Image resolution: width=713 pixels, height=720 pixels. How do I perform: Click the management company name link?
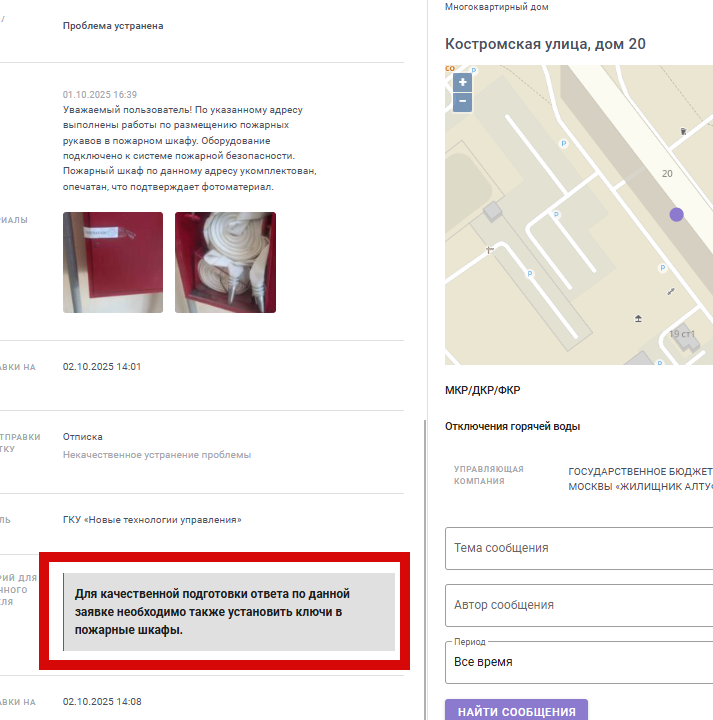[640, 479]
